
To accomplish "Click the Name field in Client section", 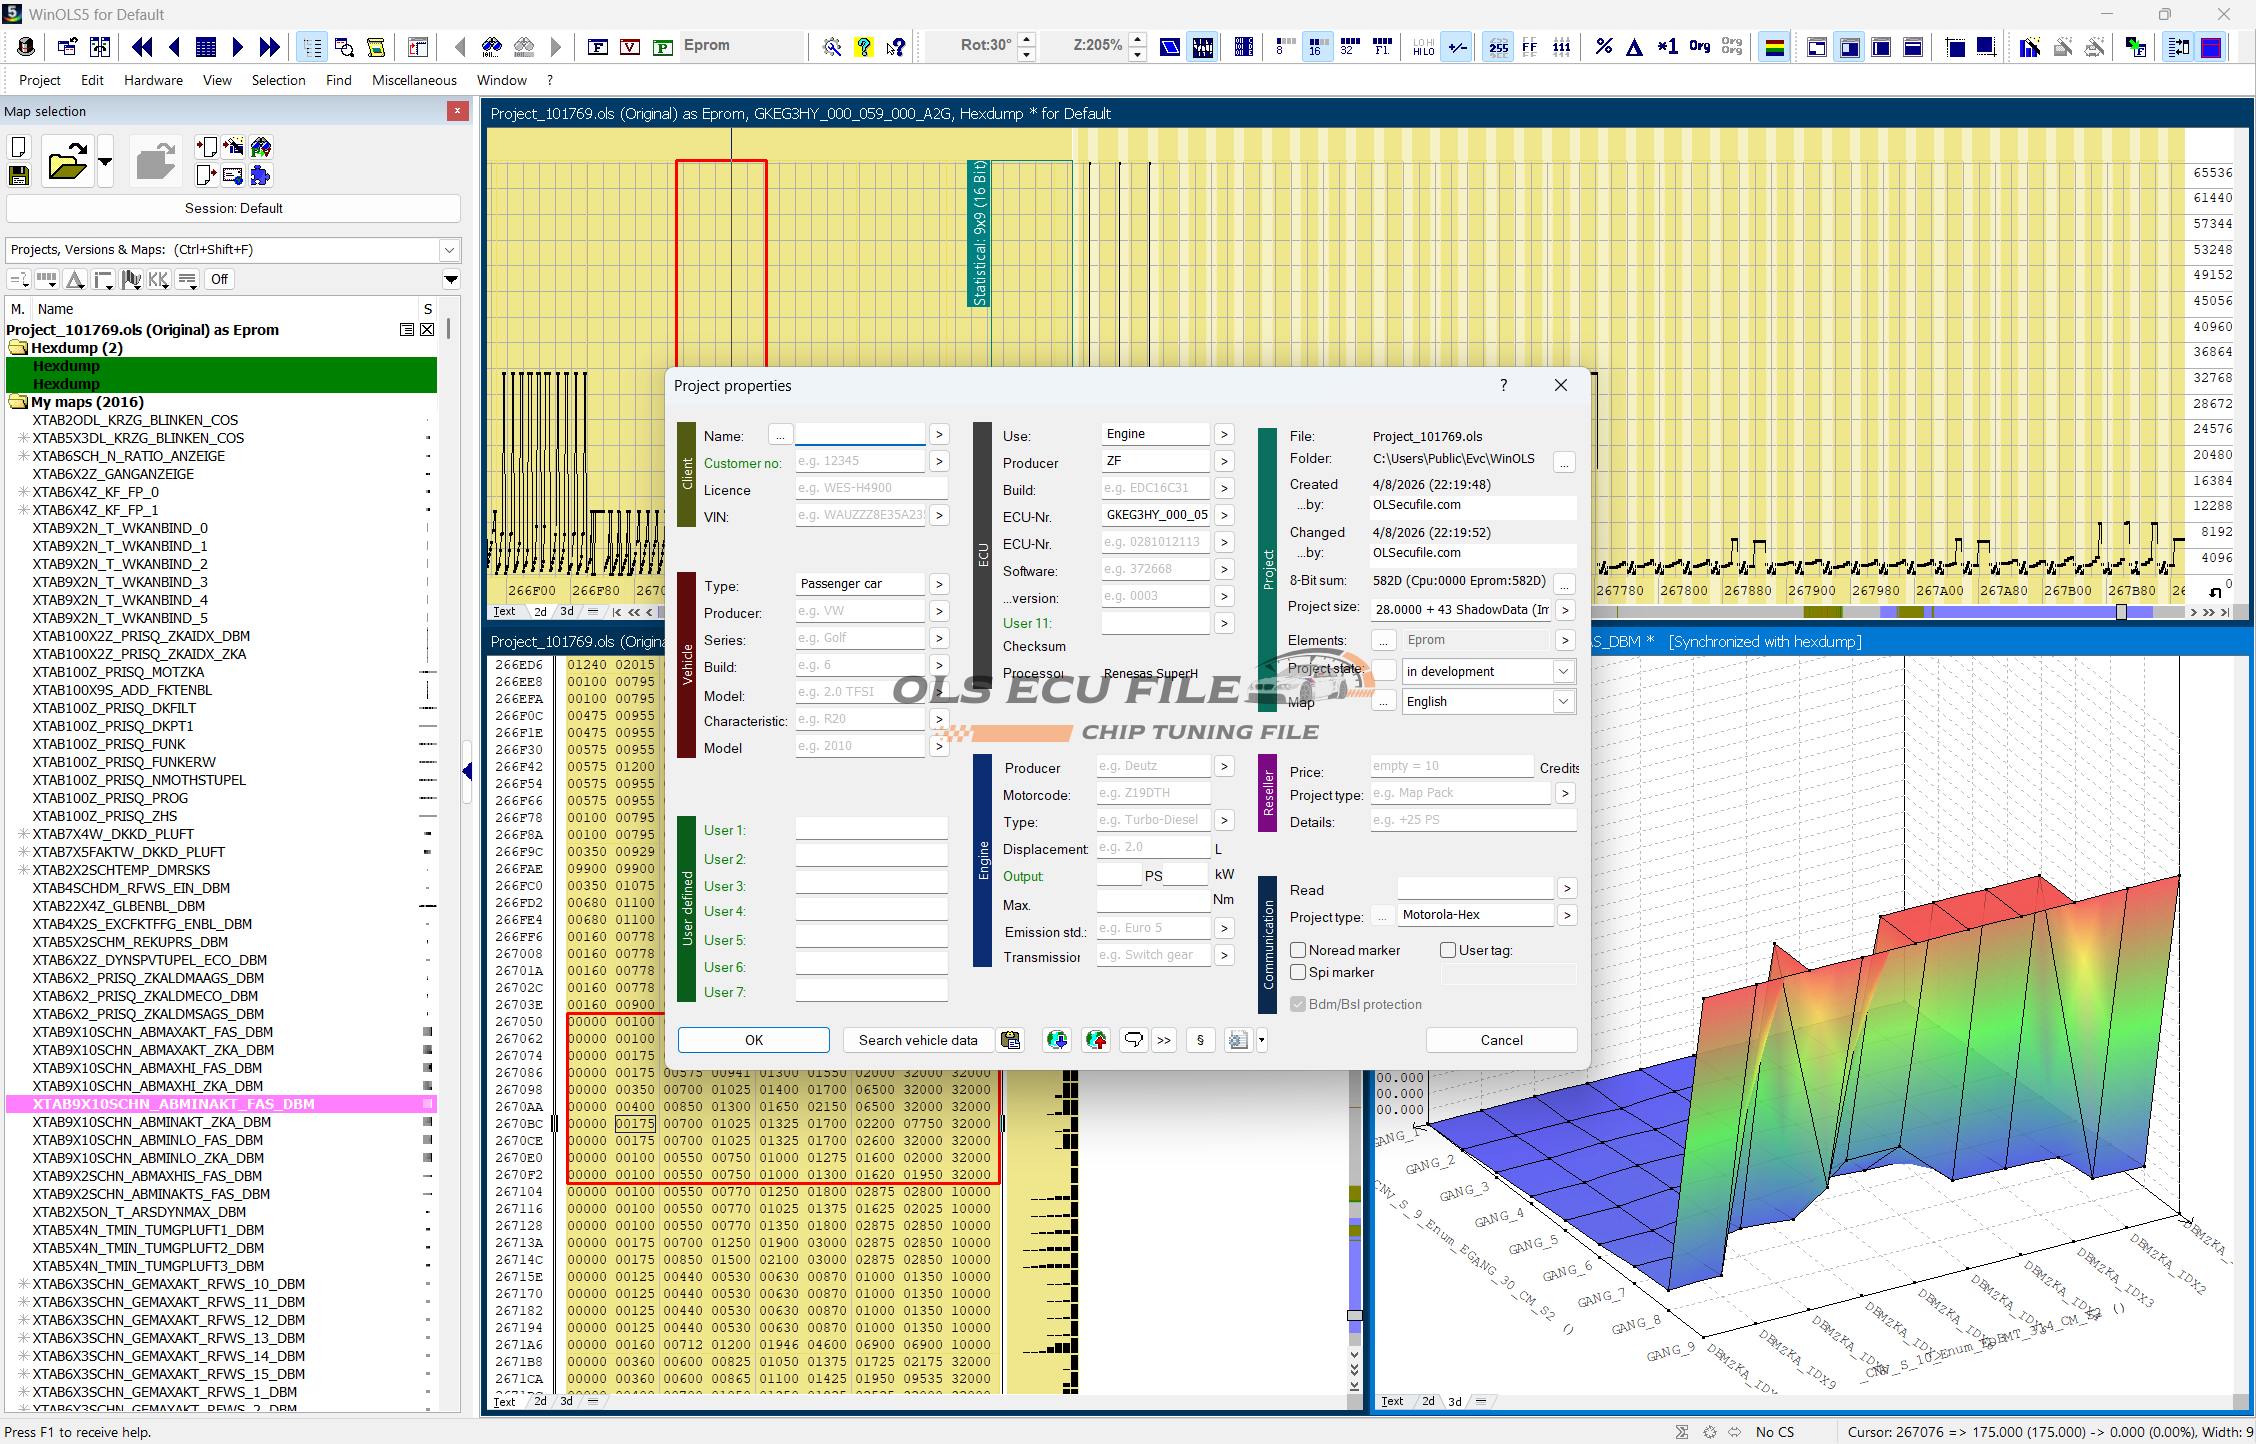I will pos(860,435).
